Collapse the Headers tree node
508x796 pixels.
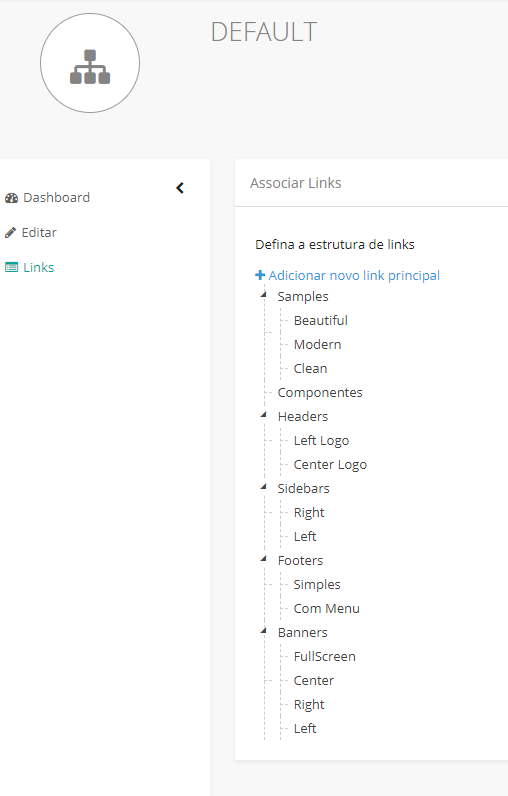(x=263, y=415)
